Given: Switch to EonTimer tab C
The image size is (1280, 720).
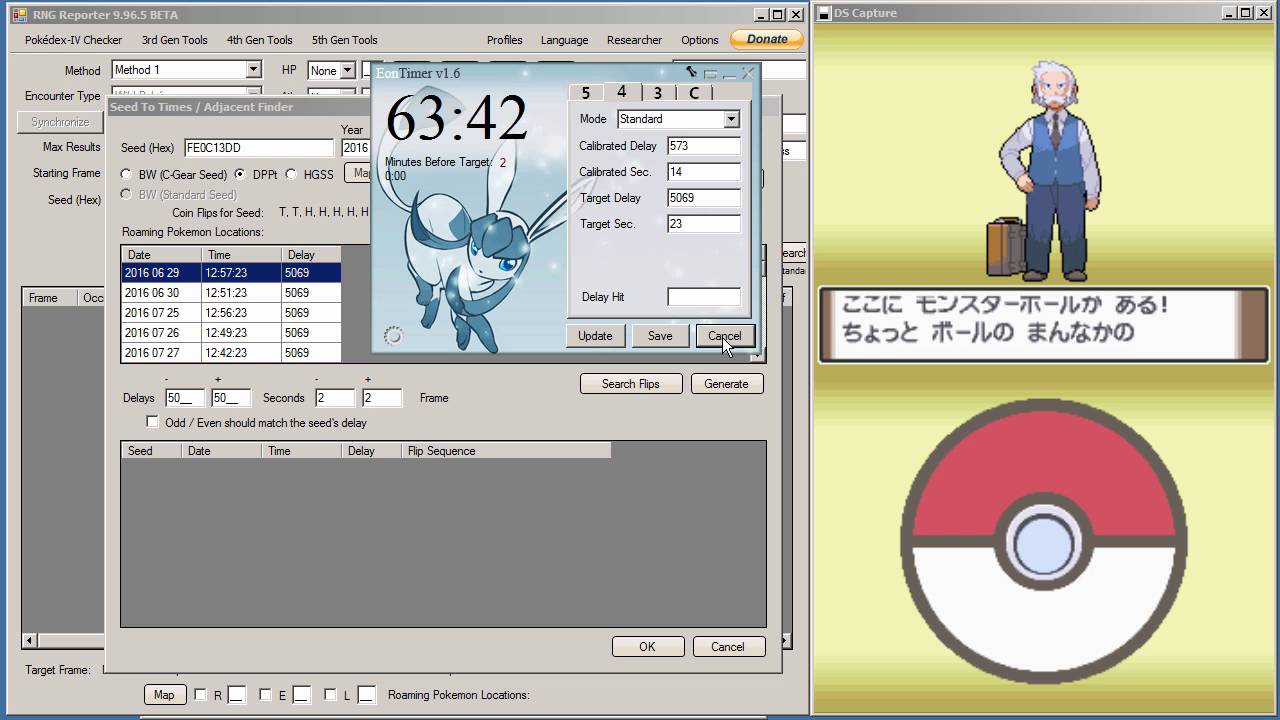Looking at the screenshot, I should click(694, 93).
